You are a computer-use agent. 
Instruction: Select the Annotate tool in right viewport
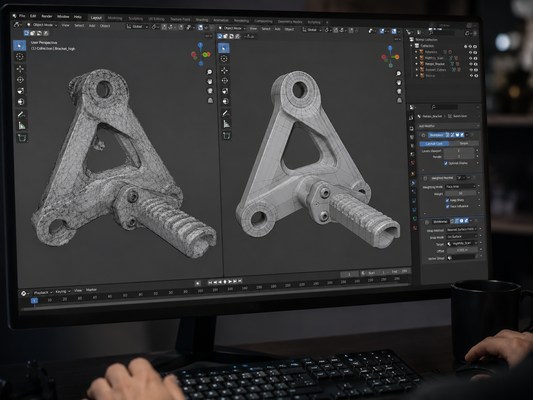[x=226, y=113]
